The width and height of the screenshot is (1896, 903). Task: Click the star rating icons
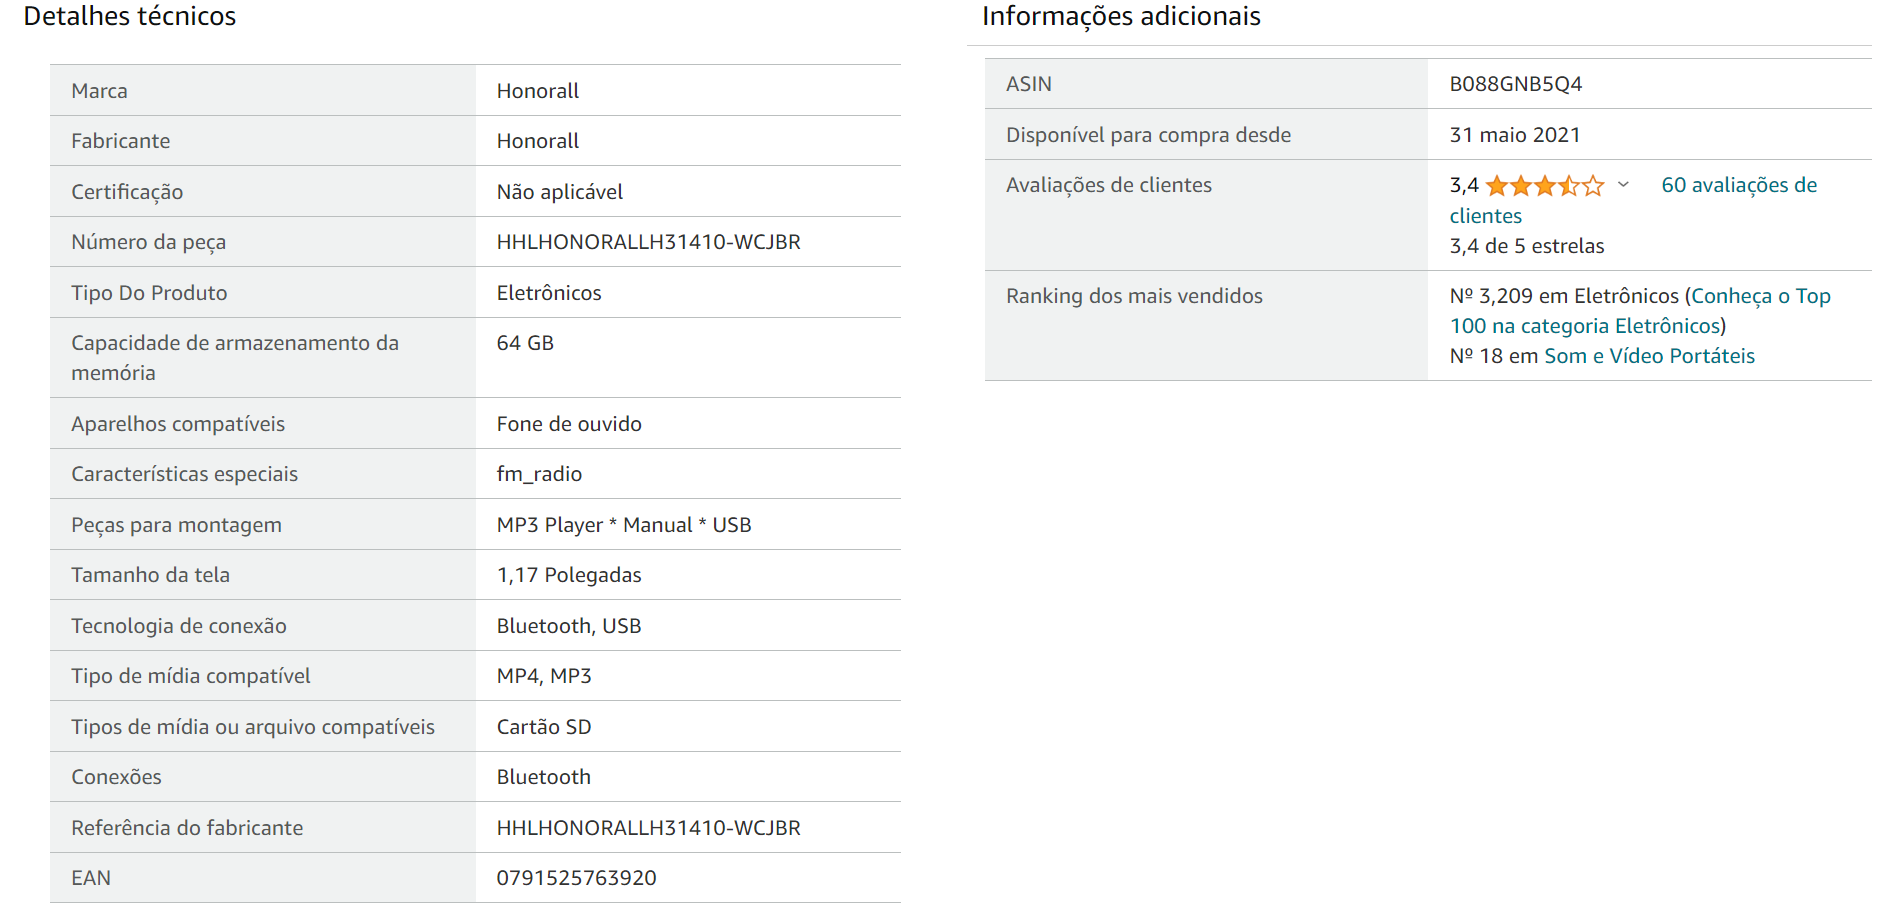point(1544,186)
